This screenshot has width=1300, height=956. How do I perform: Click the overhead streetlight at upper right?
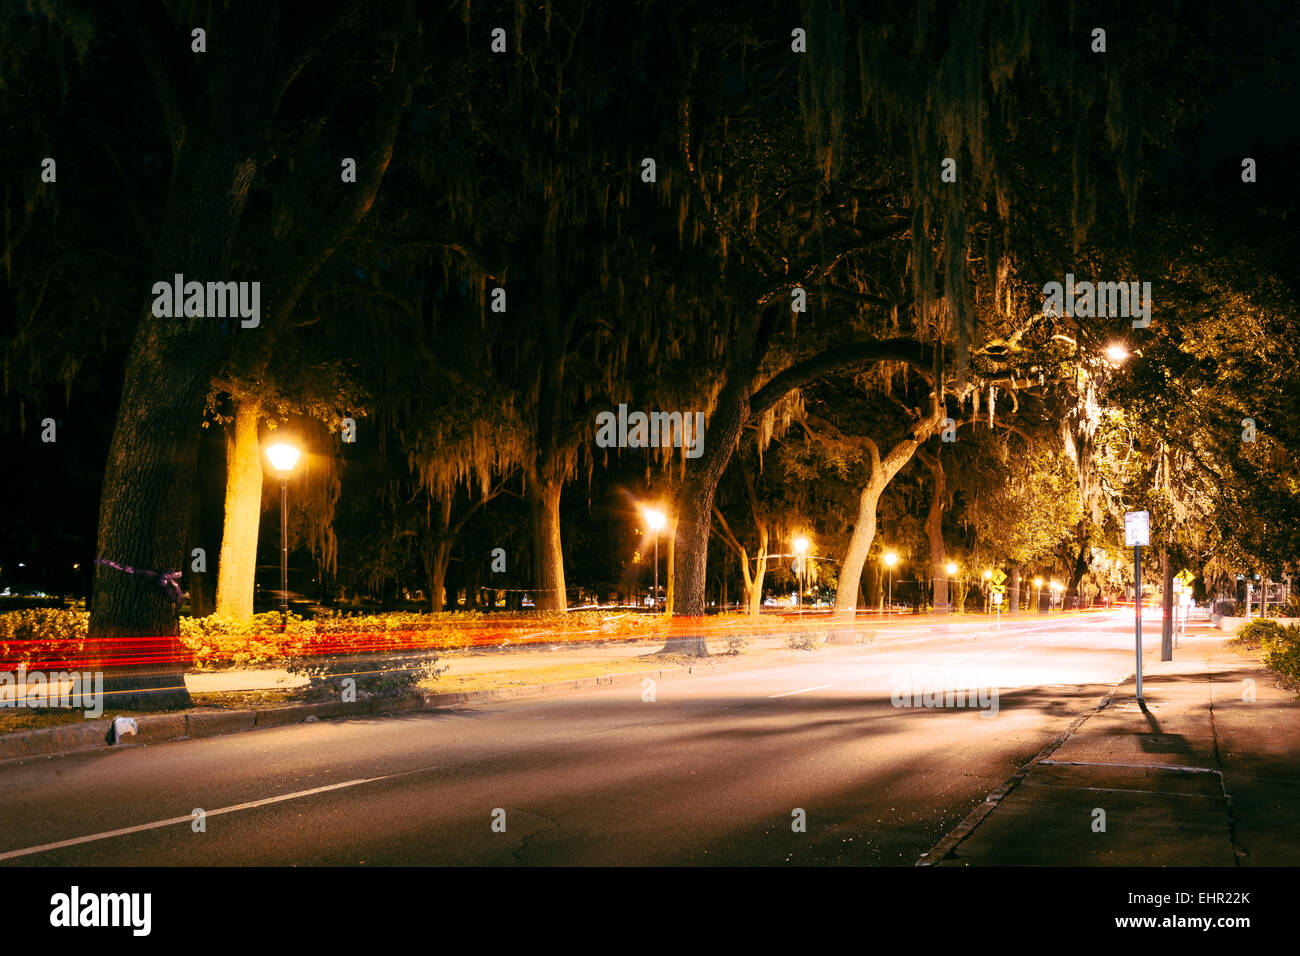[x=1115, y=352]
